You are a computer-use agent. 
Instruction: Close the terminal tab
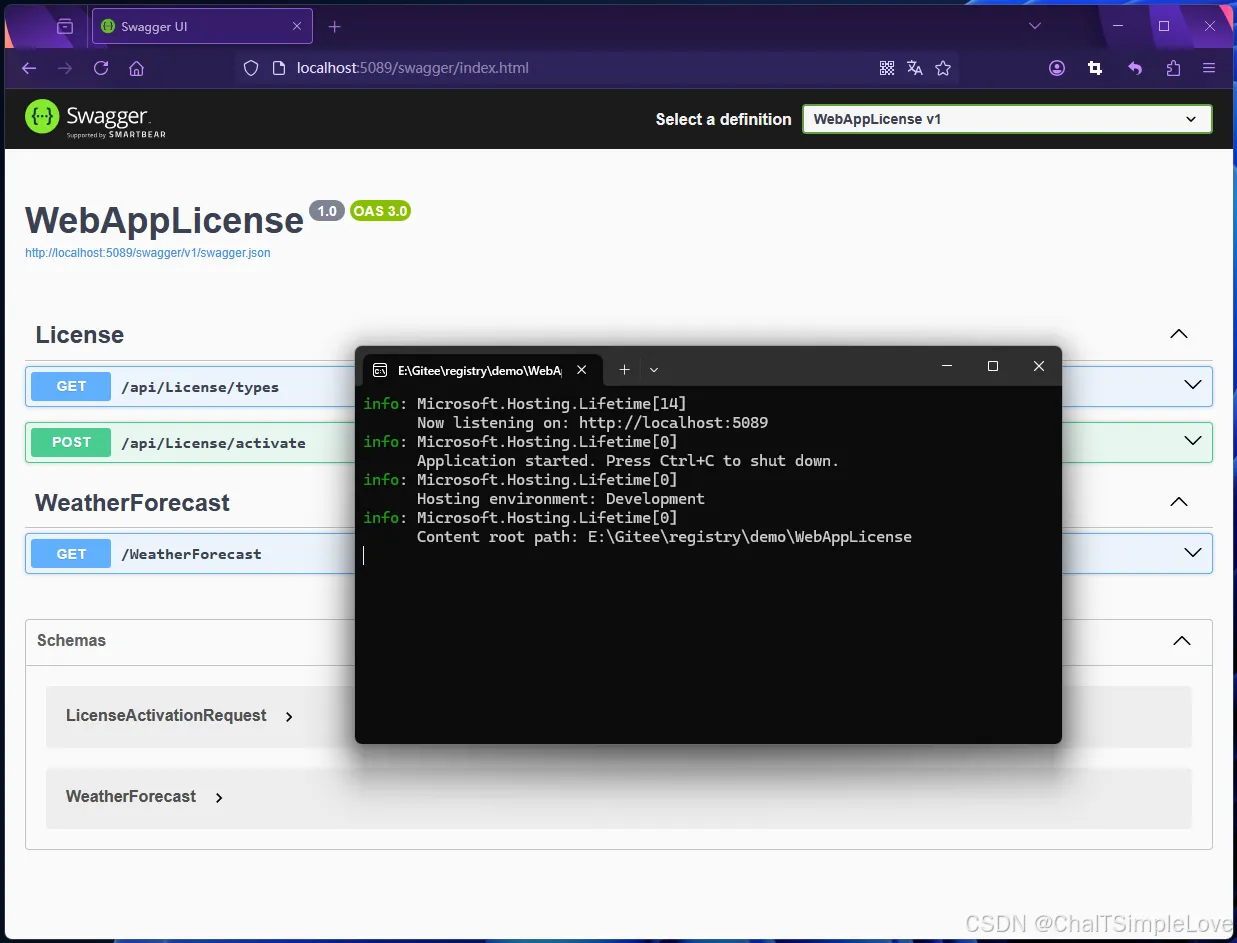[x=582, y=370]
